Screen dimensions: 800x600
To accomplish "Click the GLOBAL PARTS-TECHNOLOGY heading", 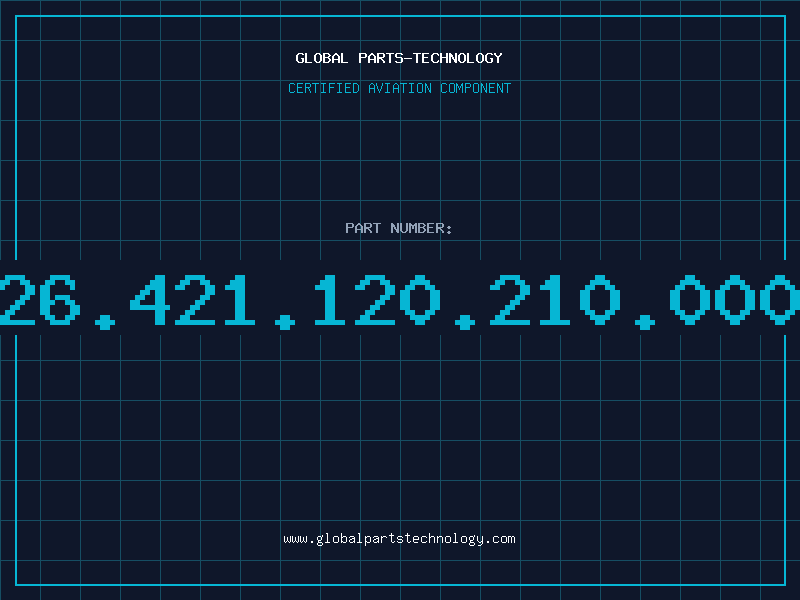I will click(399, 58).
